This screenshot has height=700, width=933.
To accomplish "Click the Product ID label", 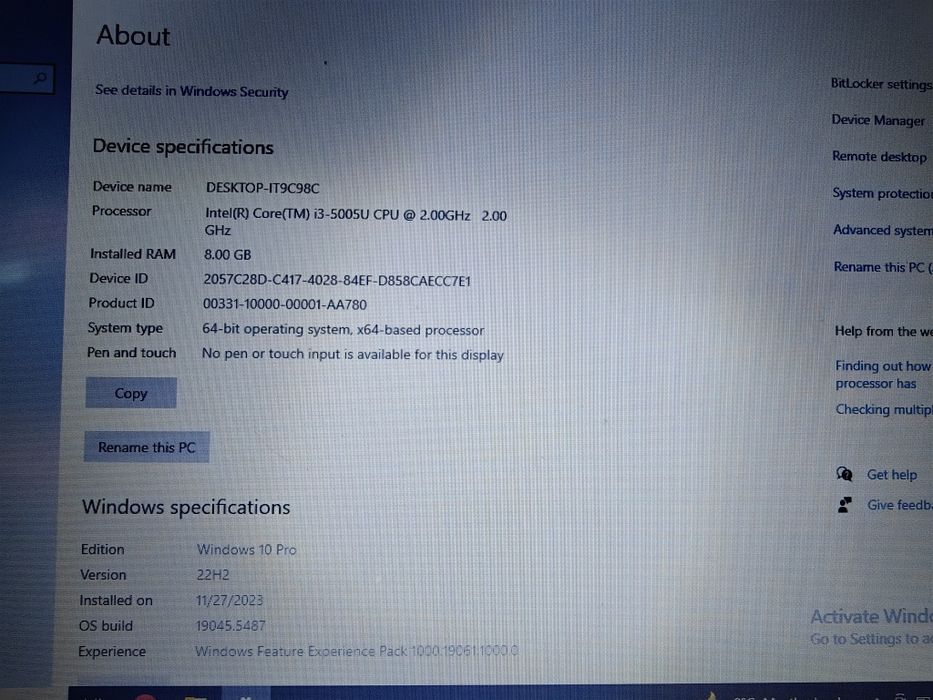I will [x=121, y=303].
